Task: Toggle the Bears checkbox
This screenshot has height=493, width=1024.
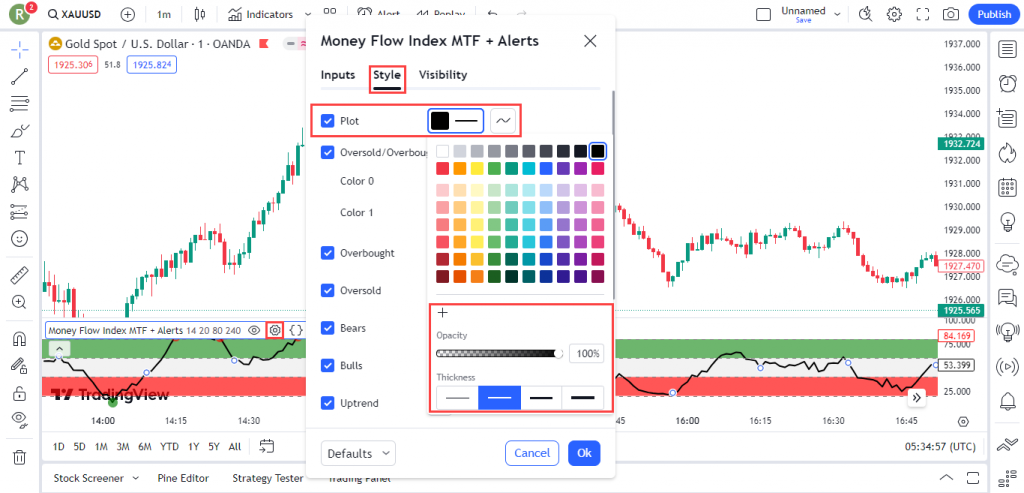Action: (328, 328)
